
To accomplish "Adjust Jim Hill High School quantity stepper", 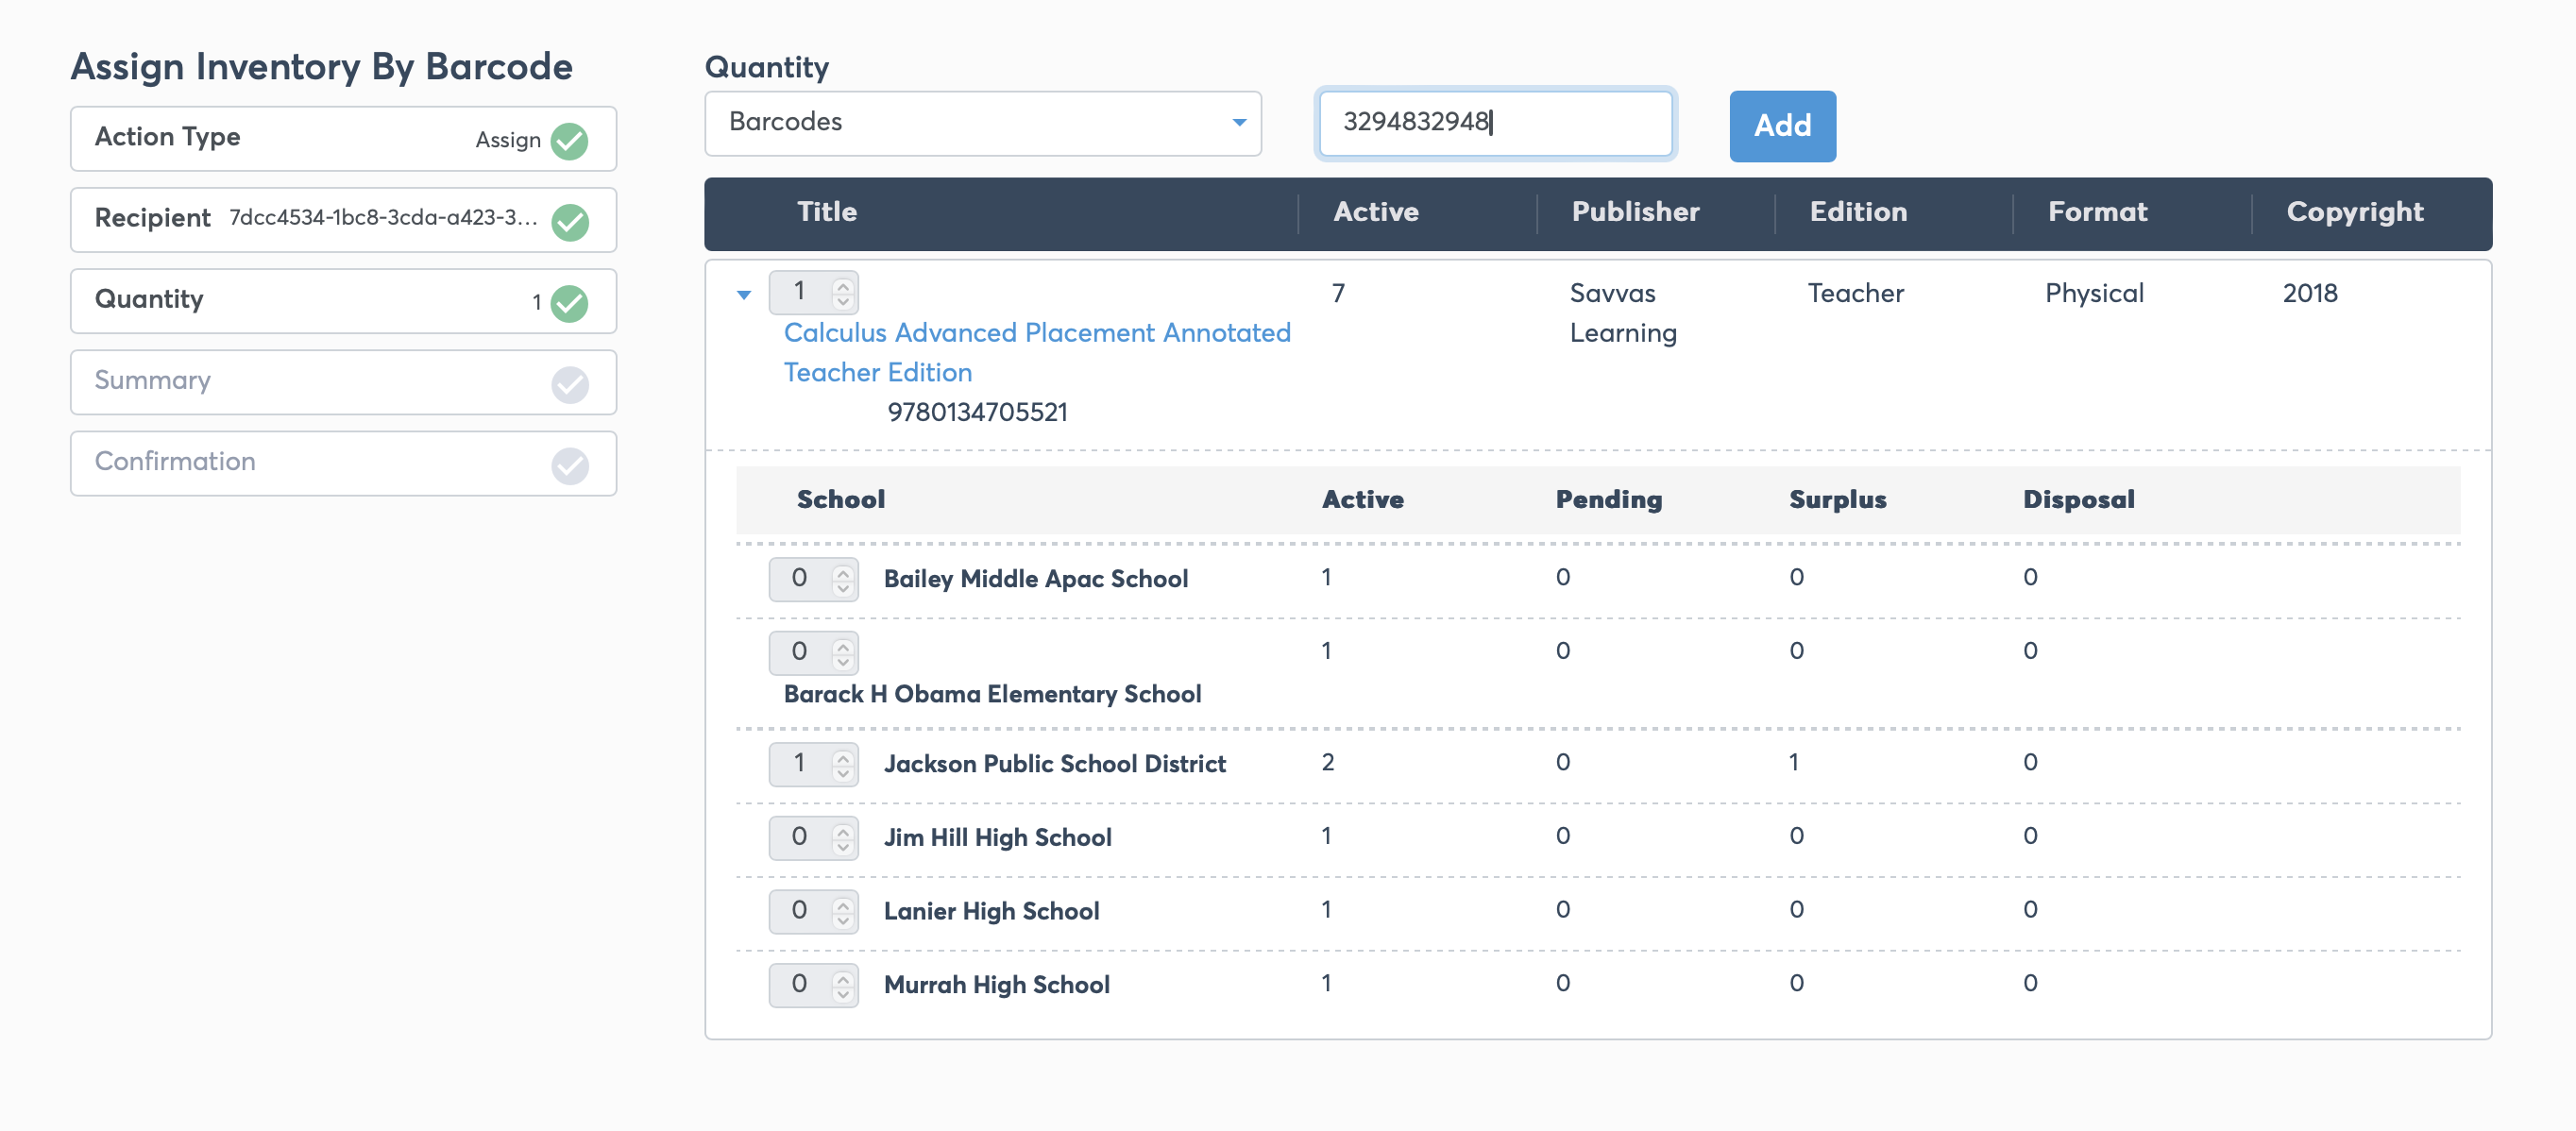I will pos(843,837).
